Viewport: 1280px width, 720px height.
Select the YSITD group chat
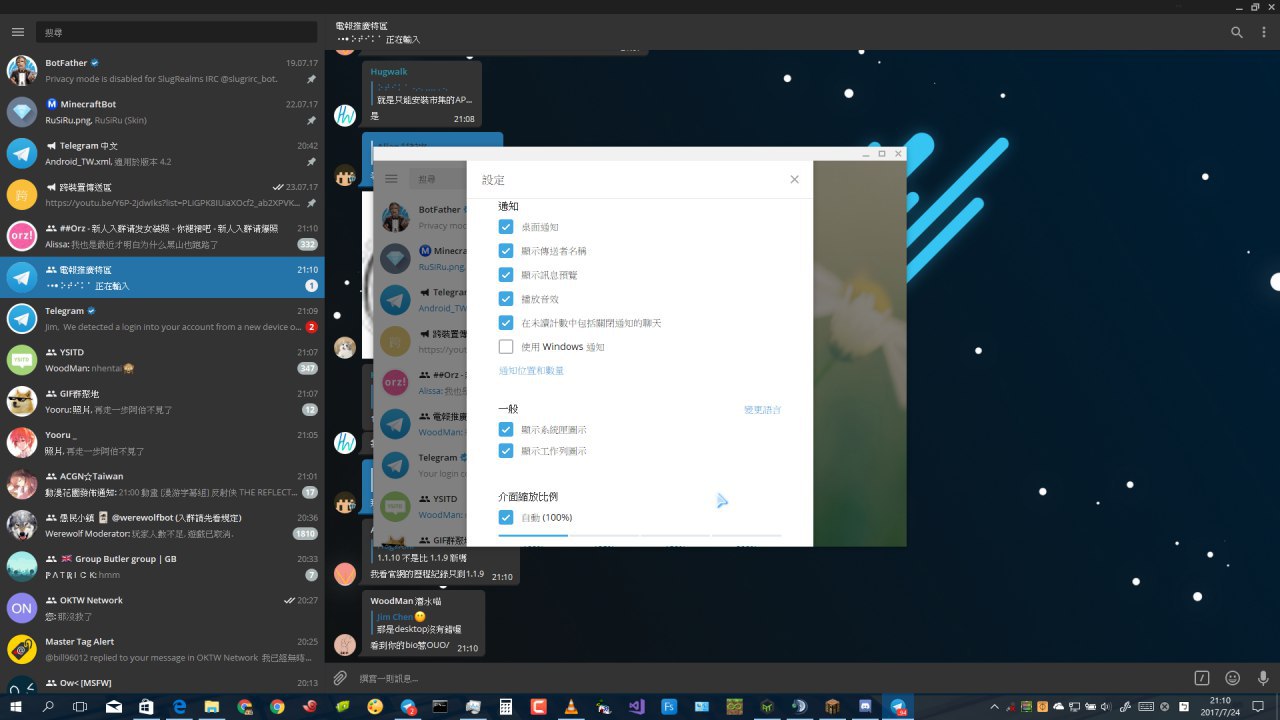pos(162,360)
